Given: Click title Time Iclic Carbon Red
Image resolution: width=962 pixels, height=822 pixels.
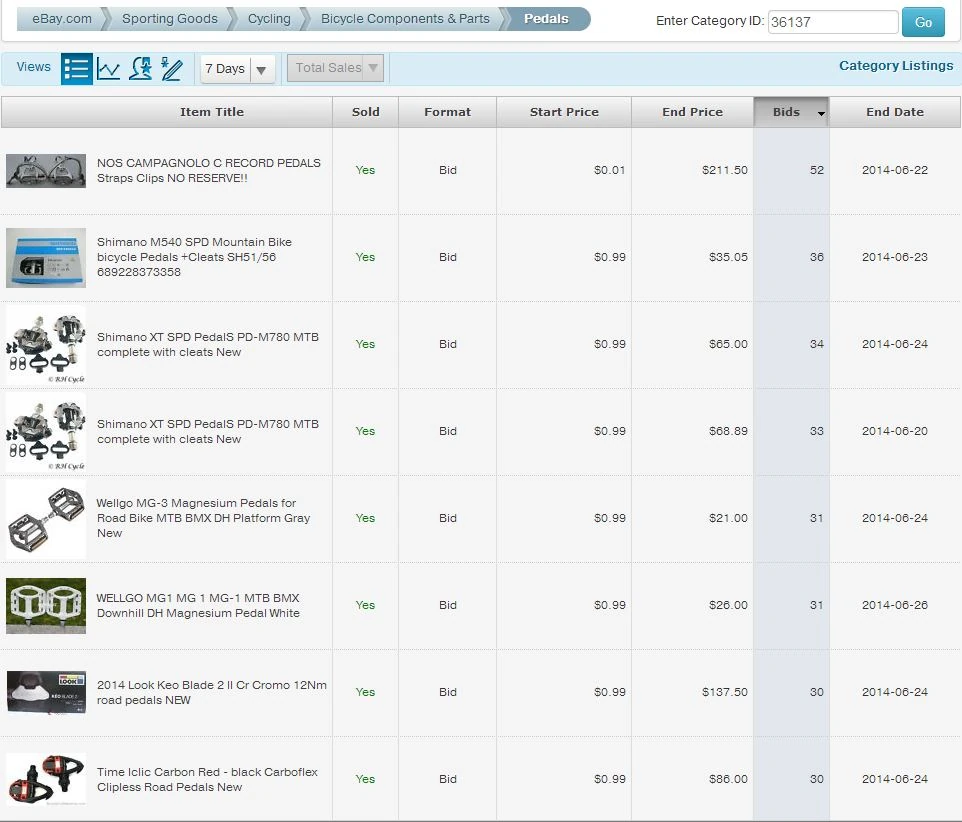Looking at the screenshot, I should [x=207, y=780].
